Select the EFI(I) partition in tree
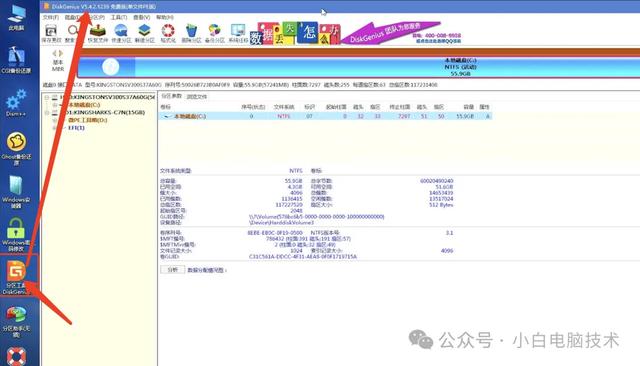The height and width of the screenshot is (366, 640). pos(76,128)
